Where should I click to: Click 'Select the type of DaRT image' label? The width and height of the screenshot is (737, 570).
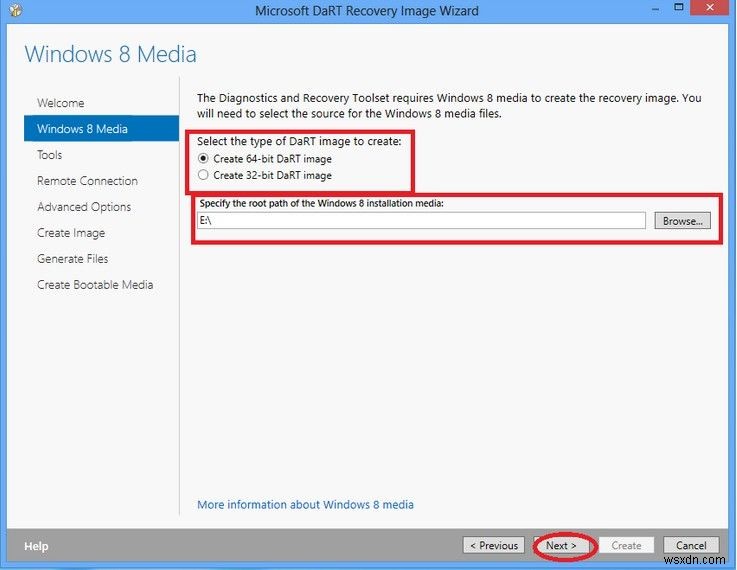(299, 141)
